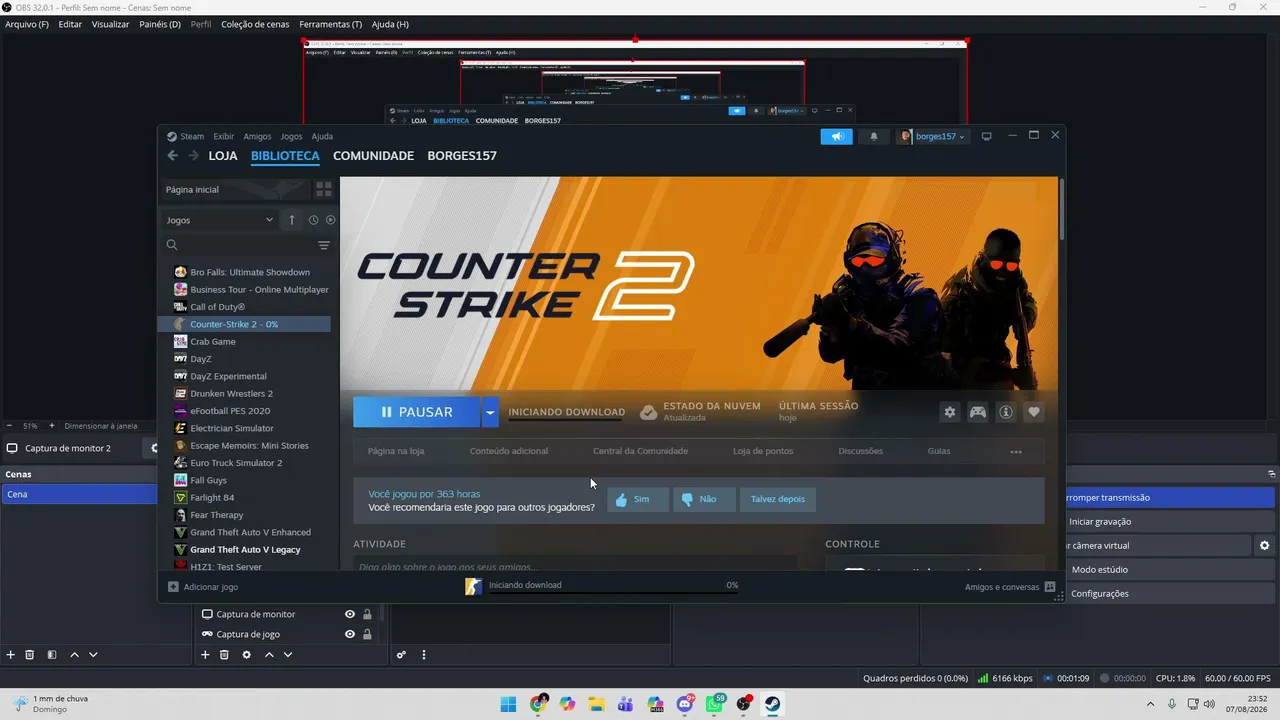Expand install options arrow beside Pausar
This screenshot has width=1280, height=720.
(x=490, y=412)
